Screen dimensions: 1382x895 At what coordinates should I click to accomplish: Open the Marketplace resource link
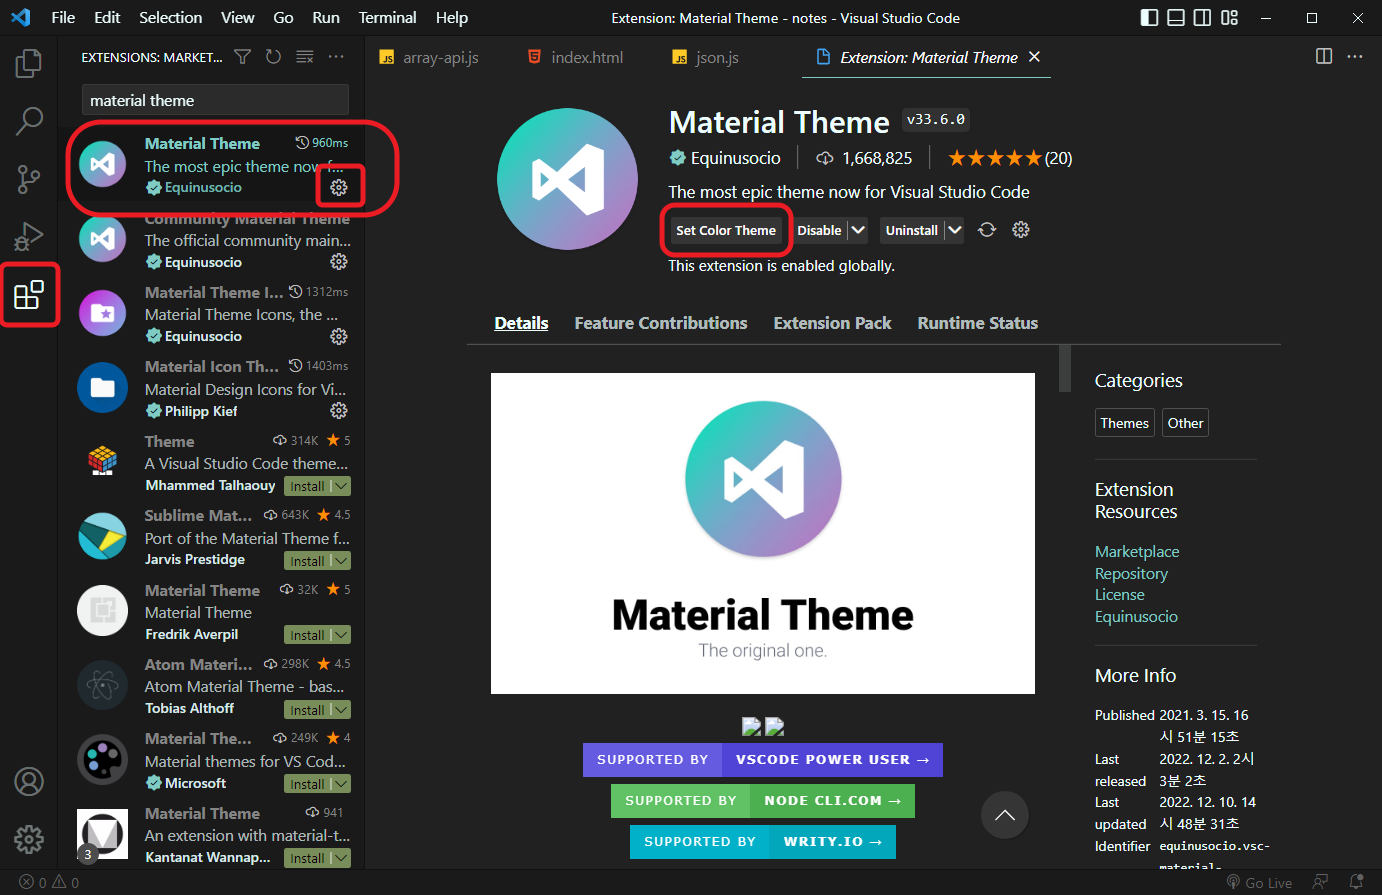coord(1137,552)
